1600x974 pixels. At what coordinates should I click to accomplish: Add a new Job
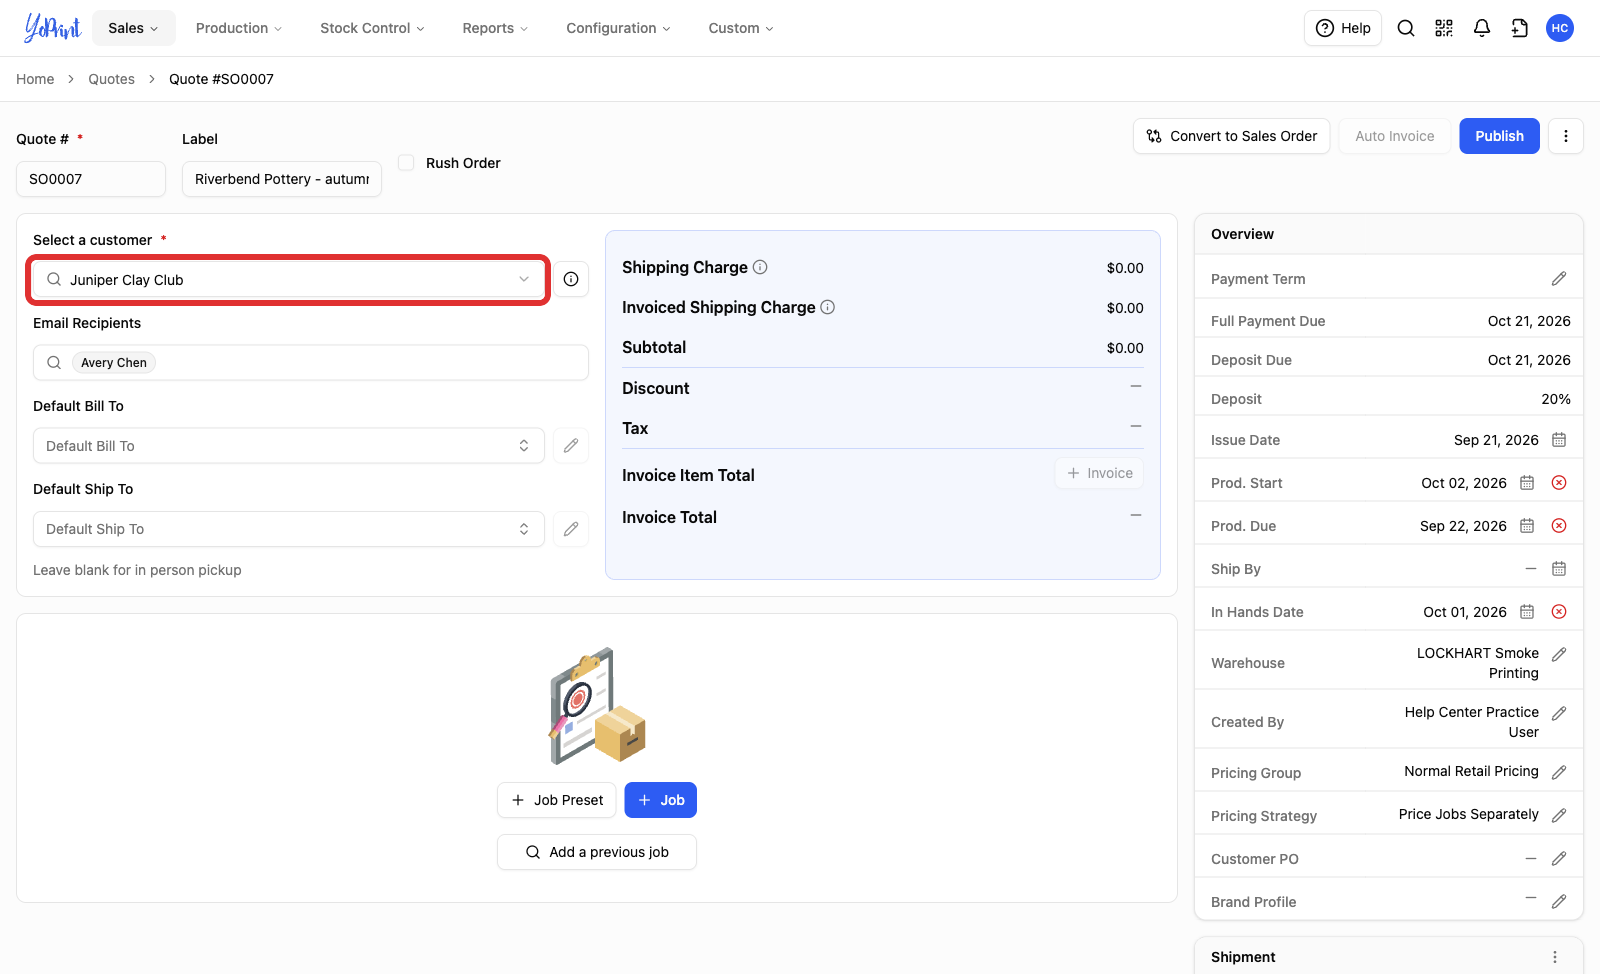(661, 800)
